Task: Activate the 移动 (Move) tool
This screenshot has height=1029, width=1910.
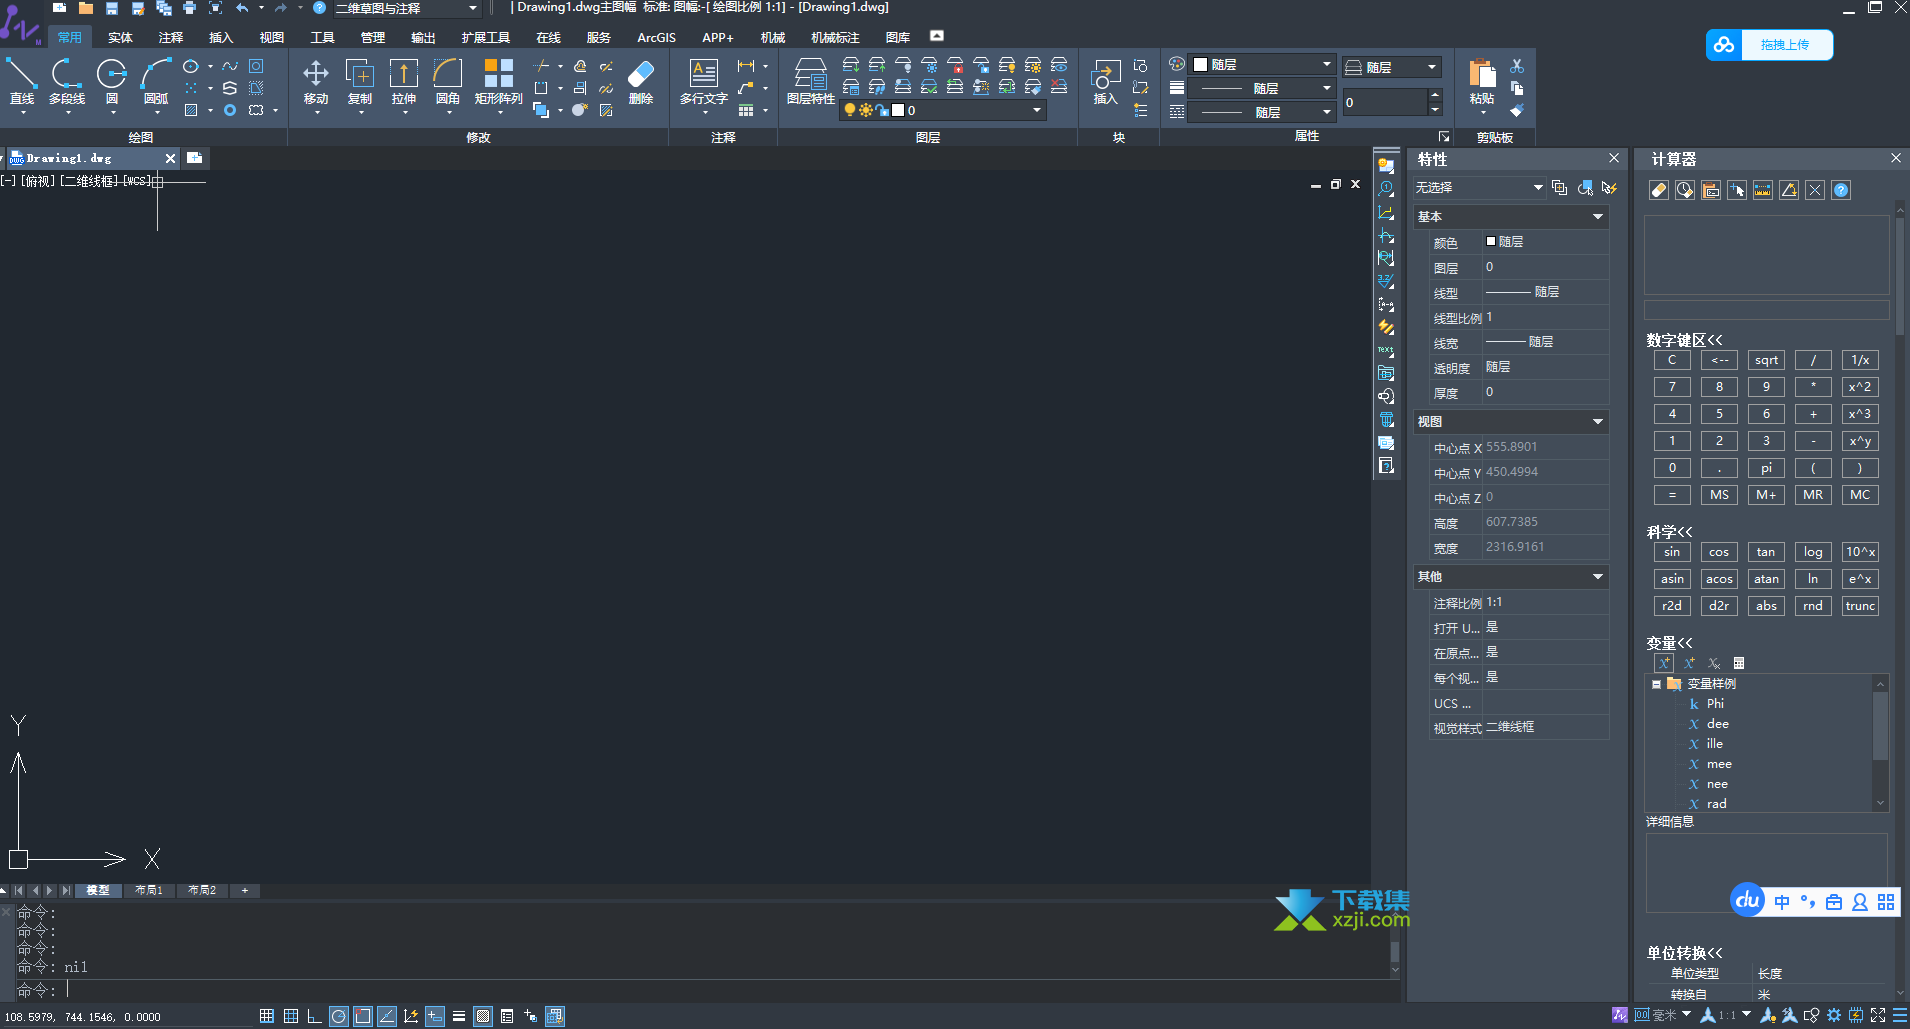Action: tap(316, 81)
